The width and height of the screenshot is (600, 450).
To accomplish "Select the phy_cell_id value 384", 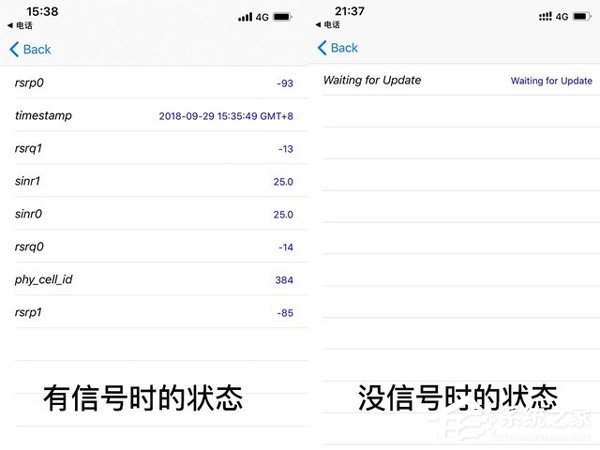I will [x=284, y=280].
